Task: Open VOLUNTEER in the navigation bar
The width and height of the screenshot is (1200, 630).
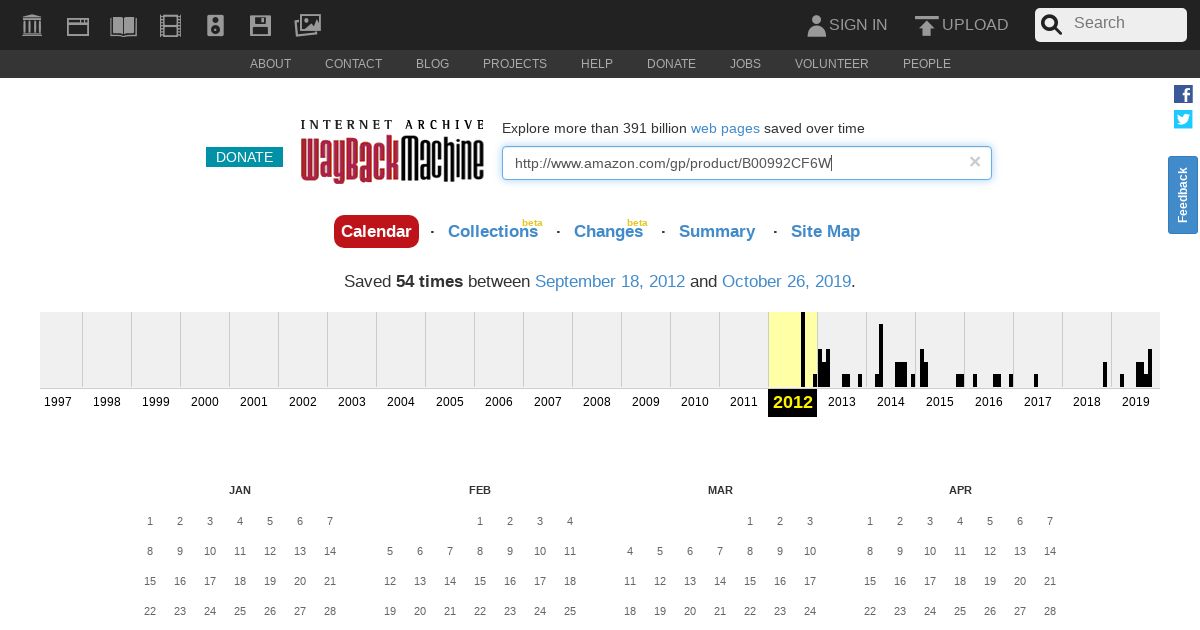Action: (x=832, y=64)
